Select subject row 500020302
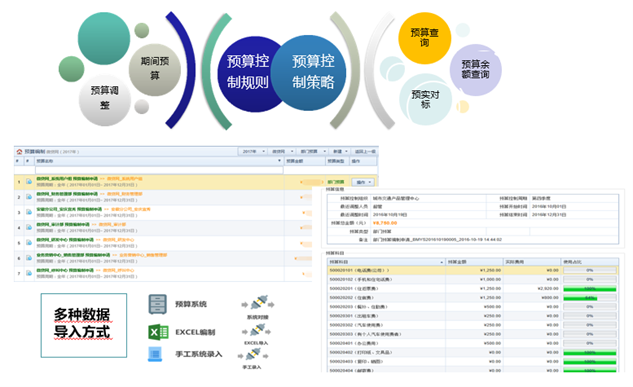 tap(472, 325)
